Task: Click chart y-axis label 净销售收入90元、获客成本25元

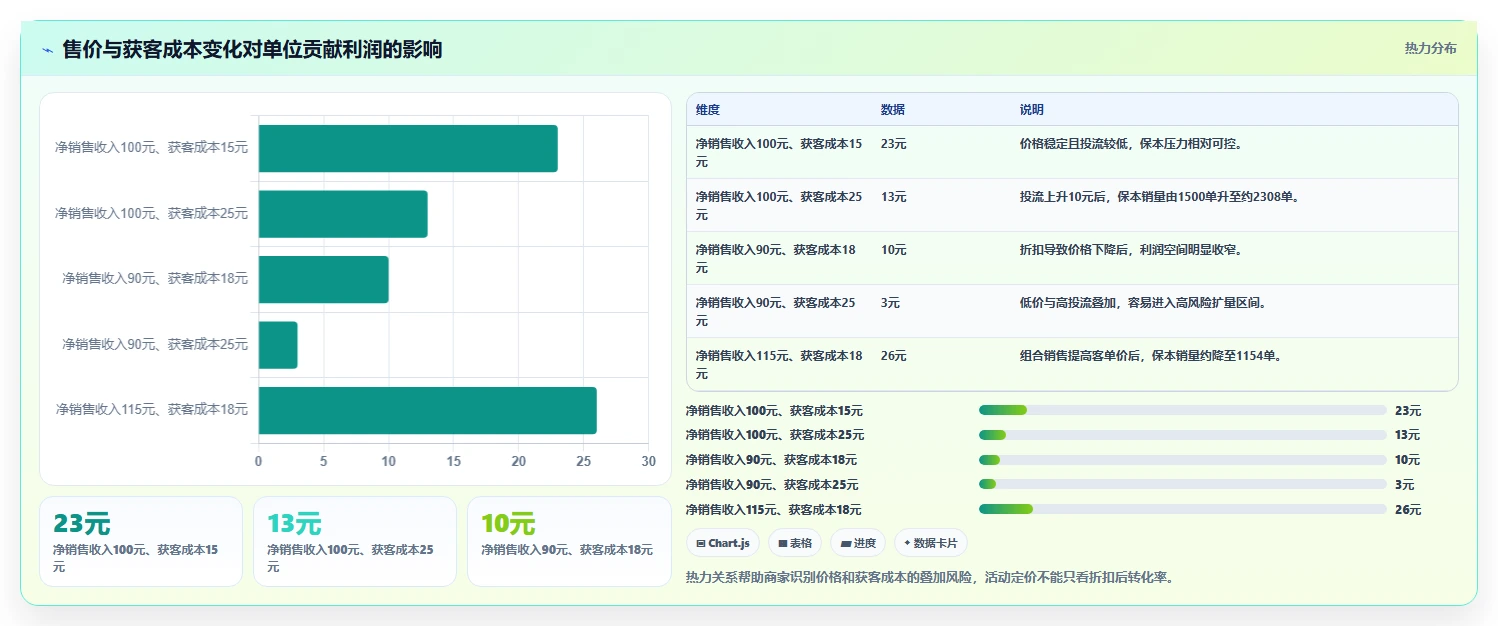Action: click(155, 345)
